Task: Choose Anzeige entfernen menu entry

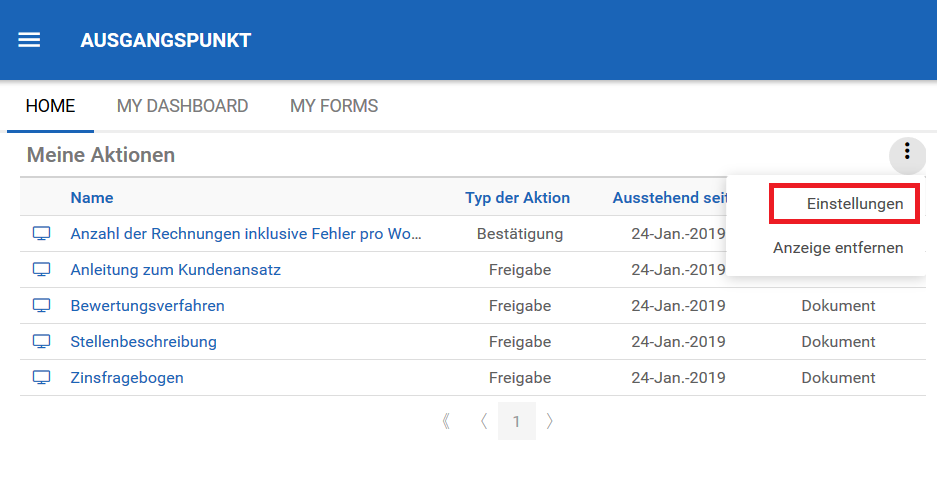Action: pos(838,247)
